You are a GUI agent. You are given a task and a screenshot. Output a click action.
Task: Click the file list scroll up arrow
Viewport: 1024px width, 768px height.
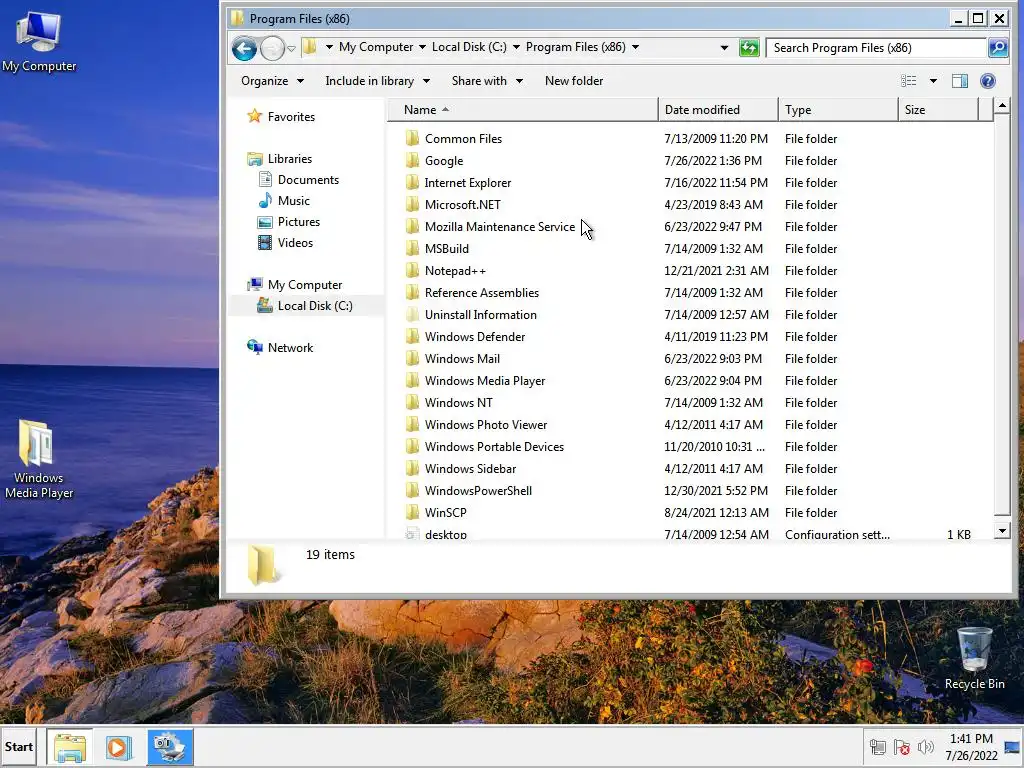pos(1002,105)
